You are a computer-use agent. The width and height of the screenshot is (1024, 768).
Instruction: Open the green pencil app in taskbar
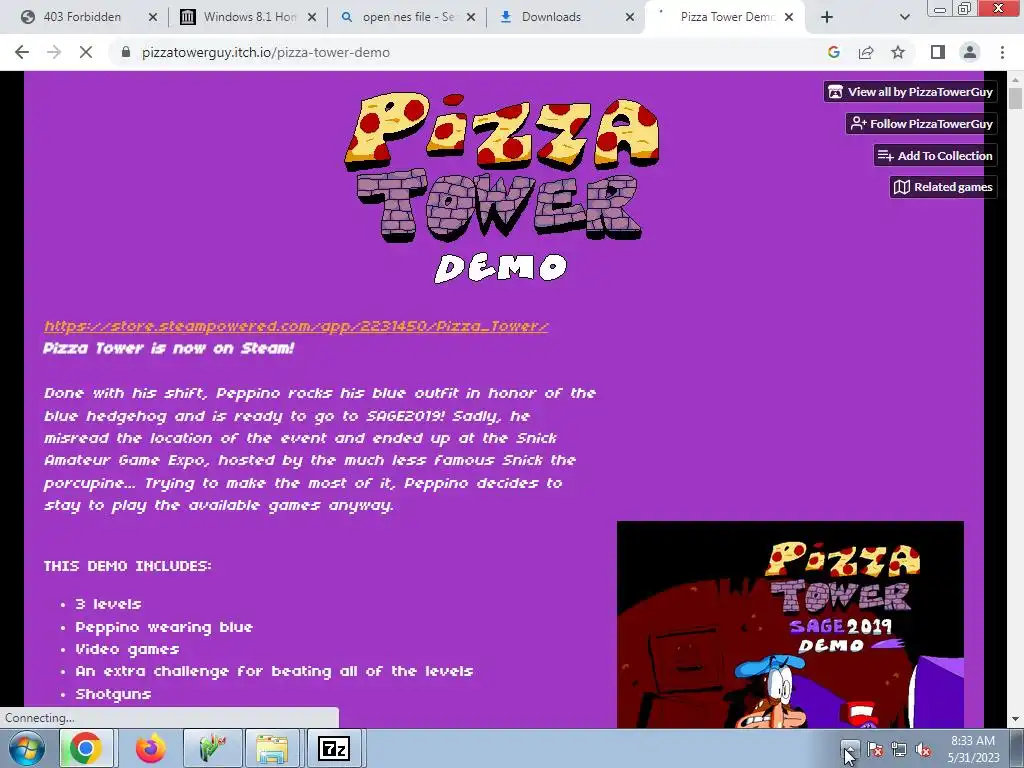[212, 748]
